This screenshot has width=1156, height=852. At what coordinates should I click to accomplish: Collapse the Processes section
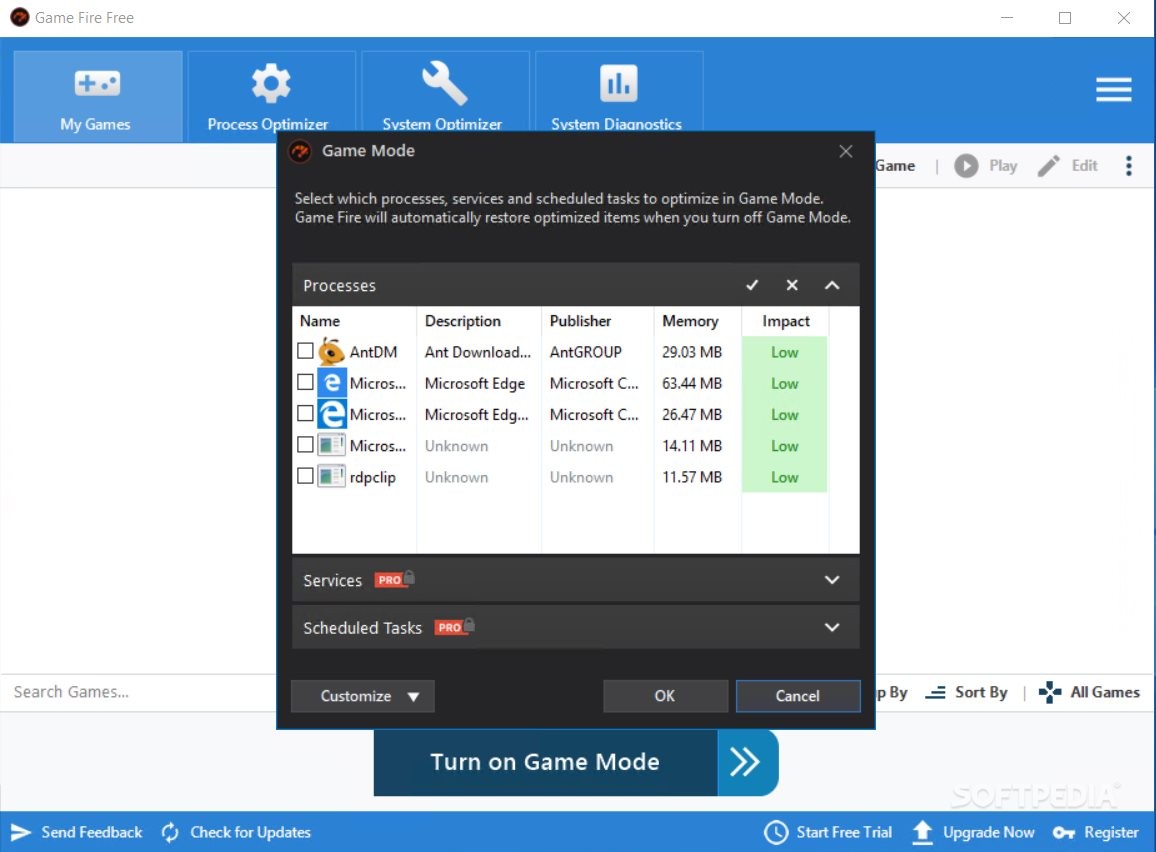point(832,285)
